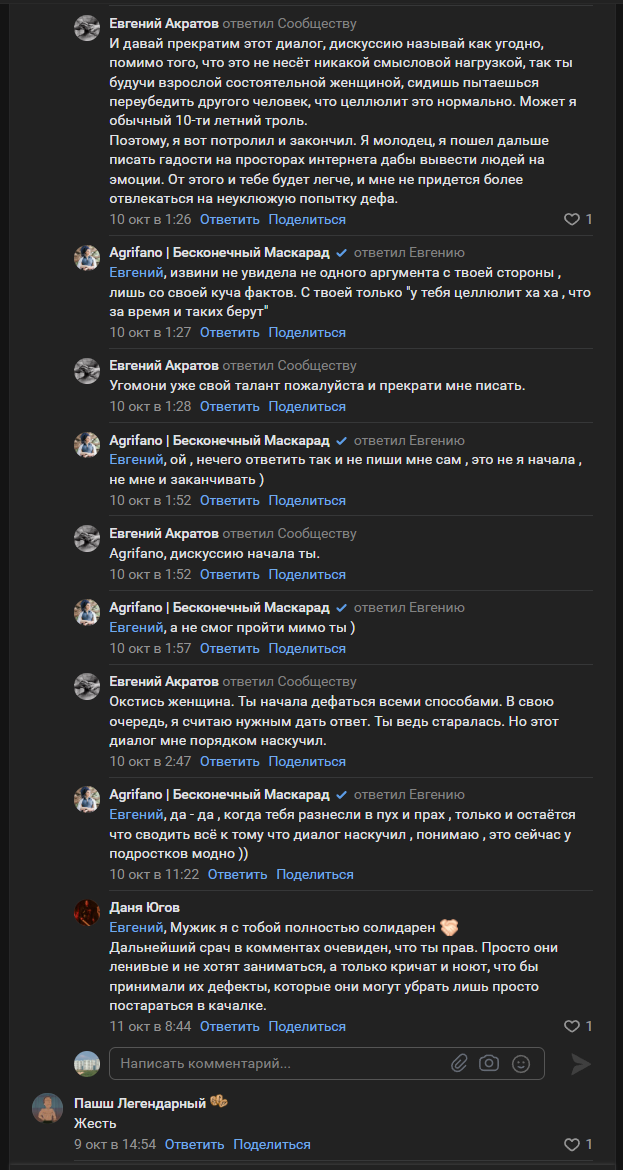
Task: Click the "Евгений" mention in Даня Югов's comment
Action: click(135, 927)
